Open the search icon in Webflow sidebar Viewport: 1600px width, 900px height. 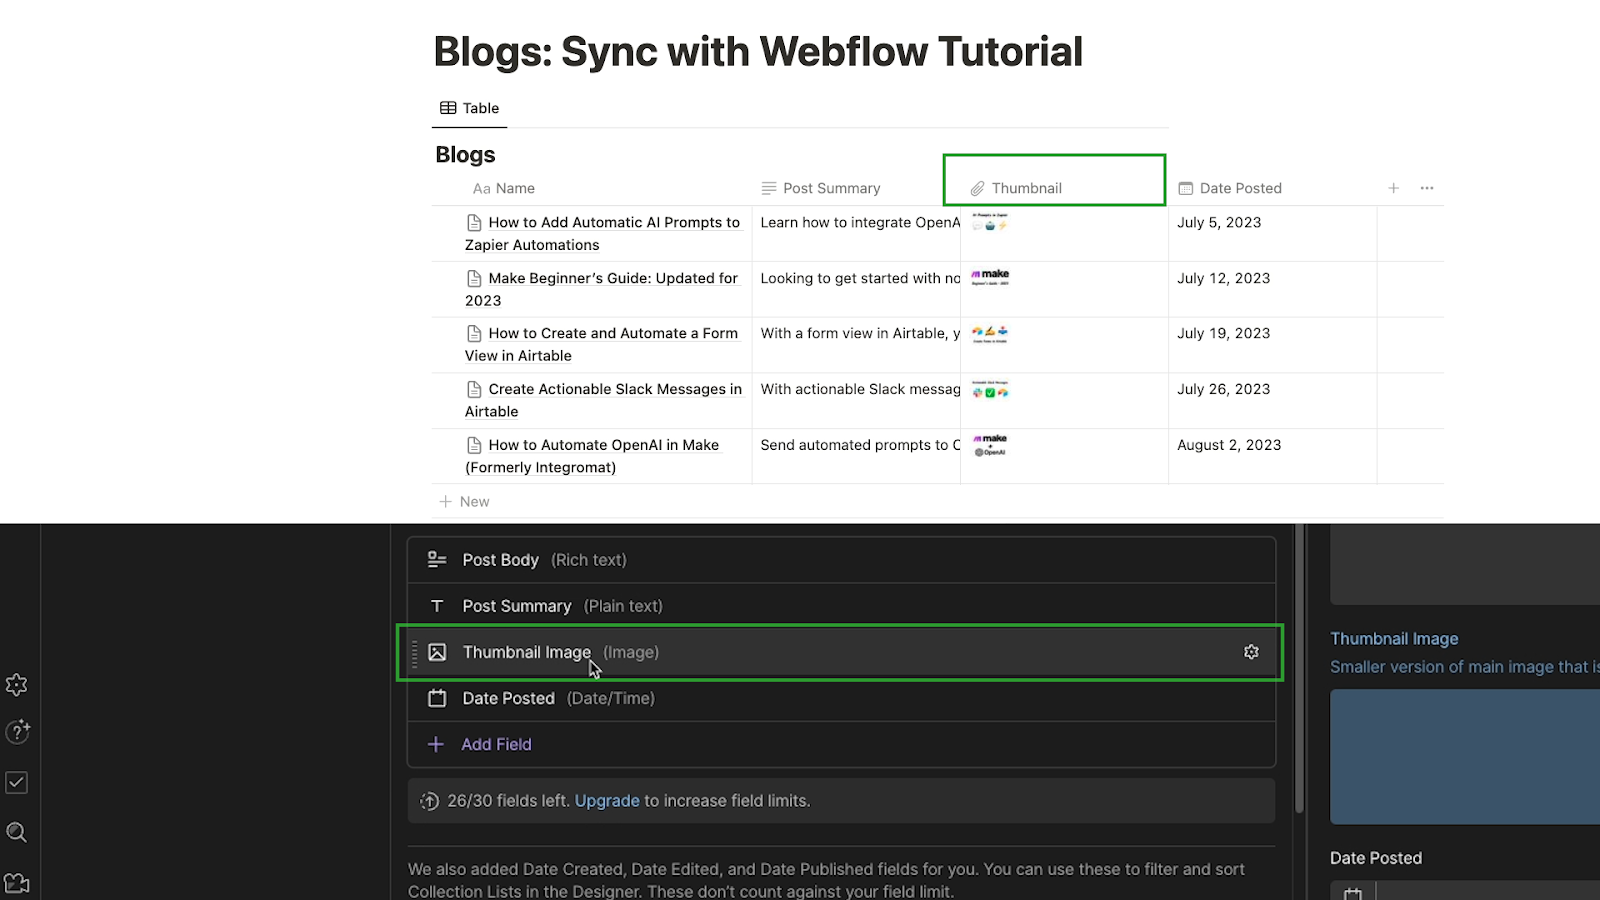[16, 833]
